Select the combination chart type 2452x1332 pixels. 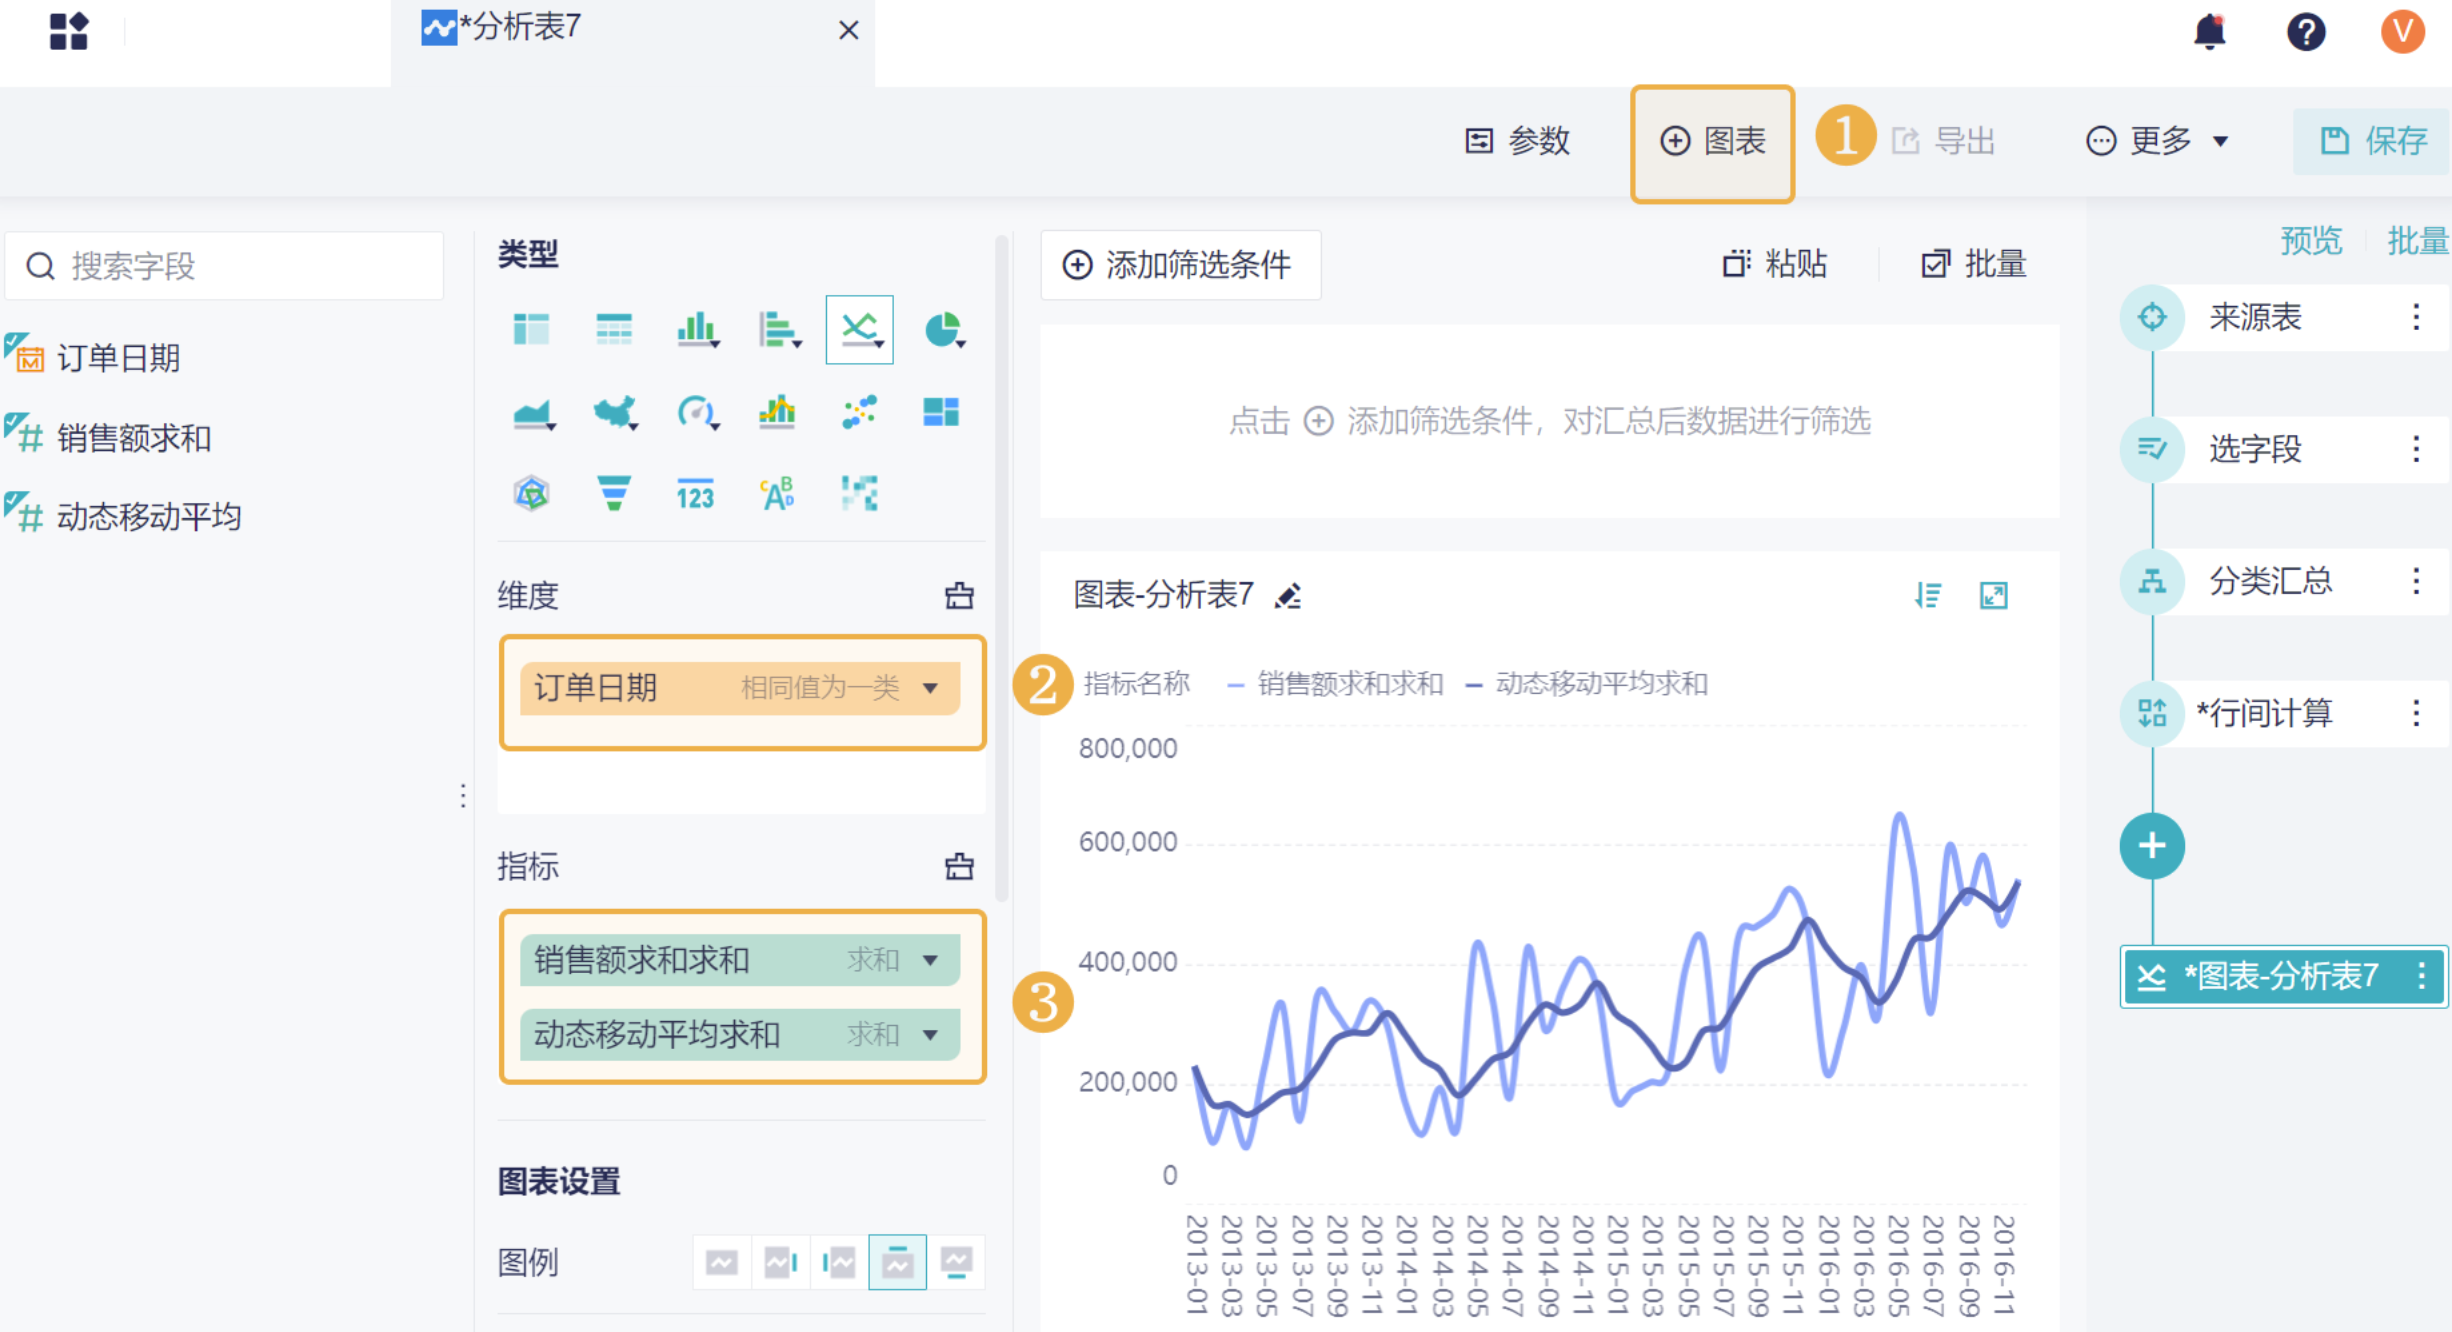tap(777, 412)
